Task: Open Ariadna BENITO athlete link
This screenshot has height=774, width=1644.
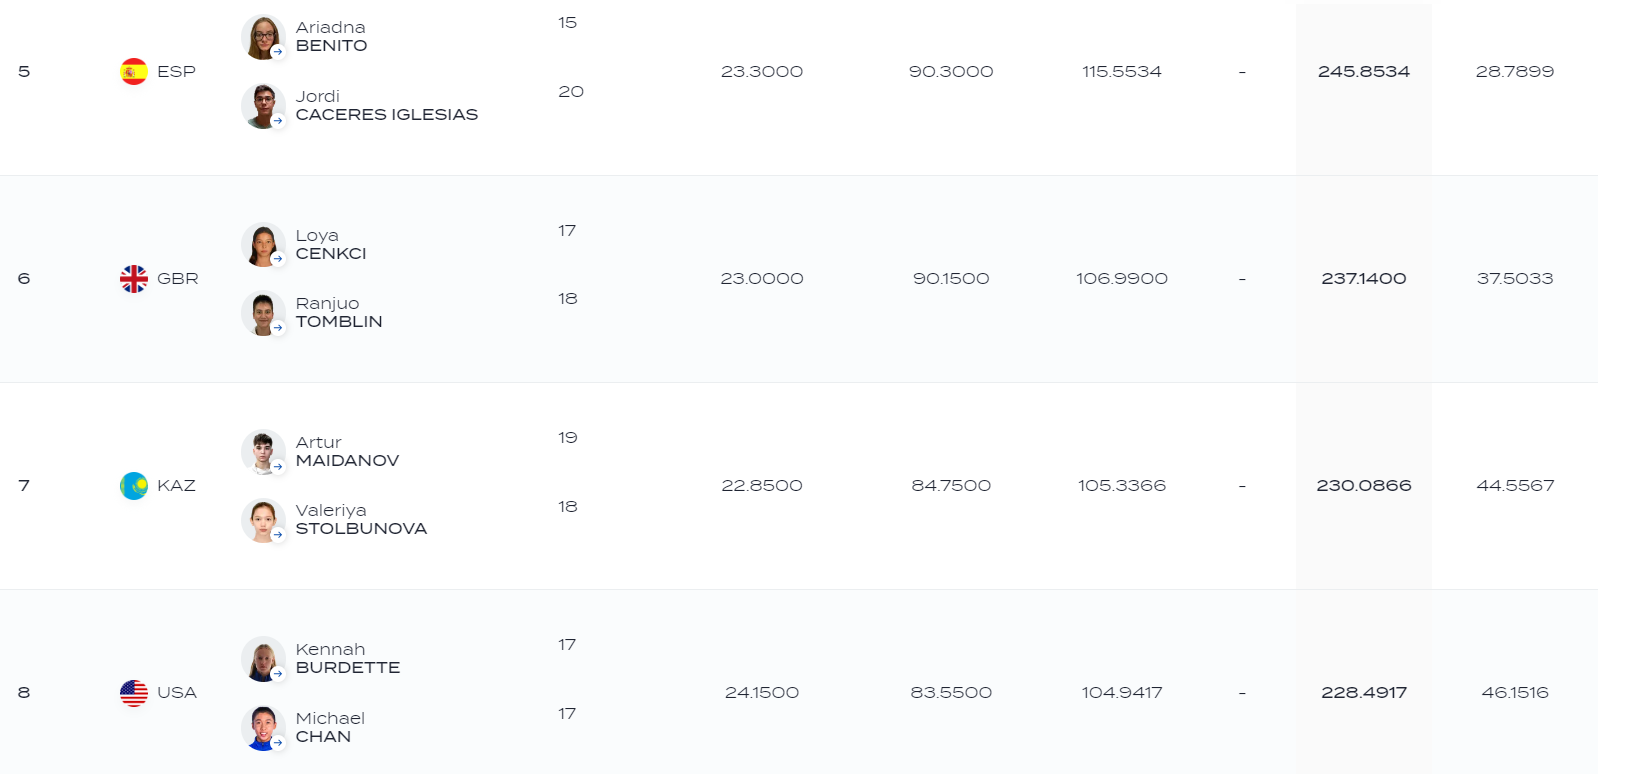Action: [x=332, y=37]
